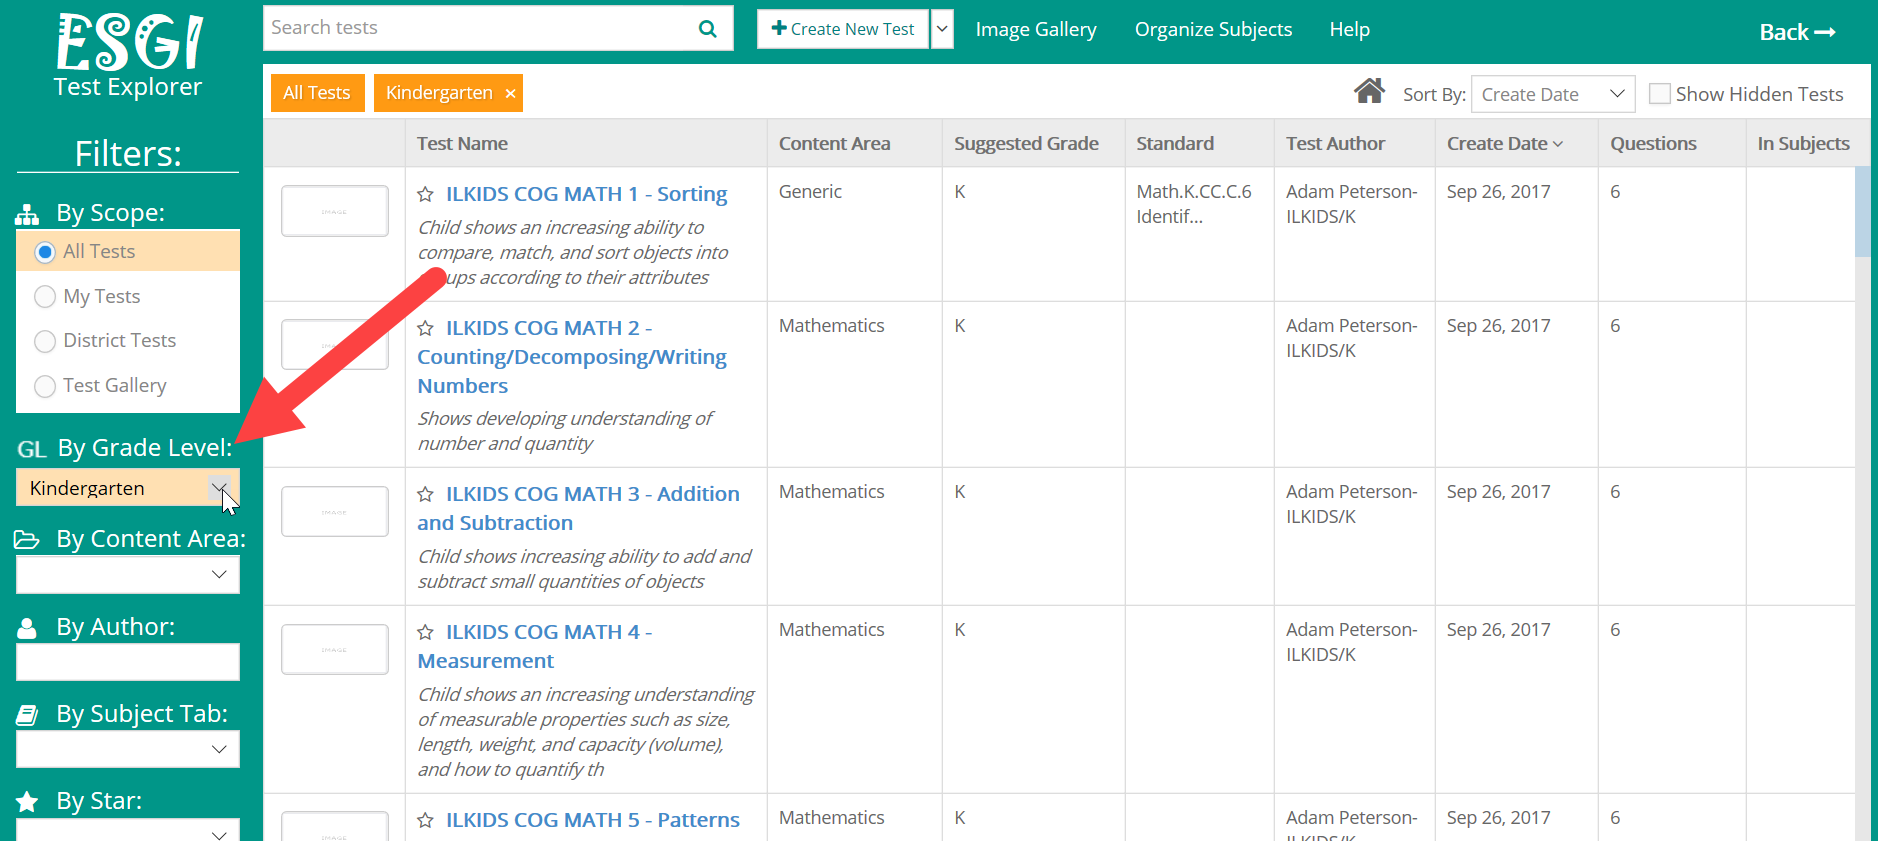
Task: Click the Back arrow button
Action: tap(1797, 32)
